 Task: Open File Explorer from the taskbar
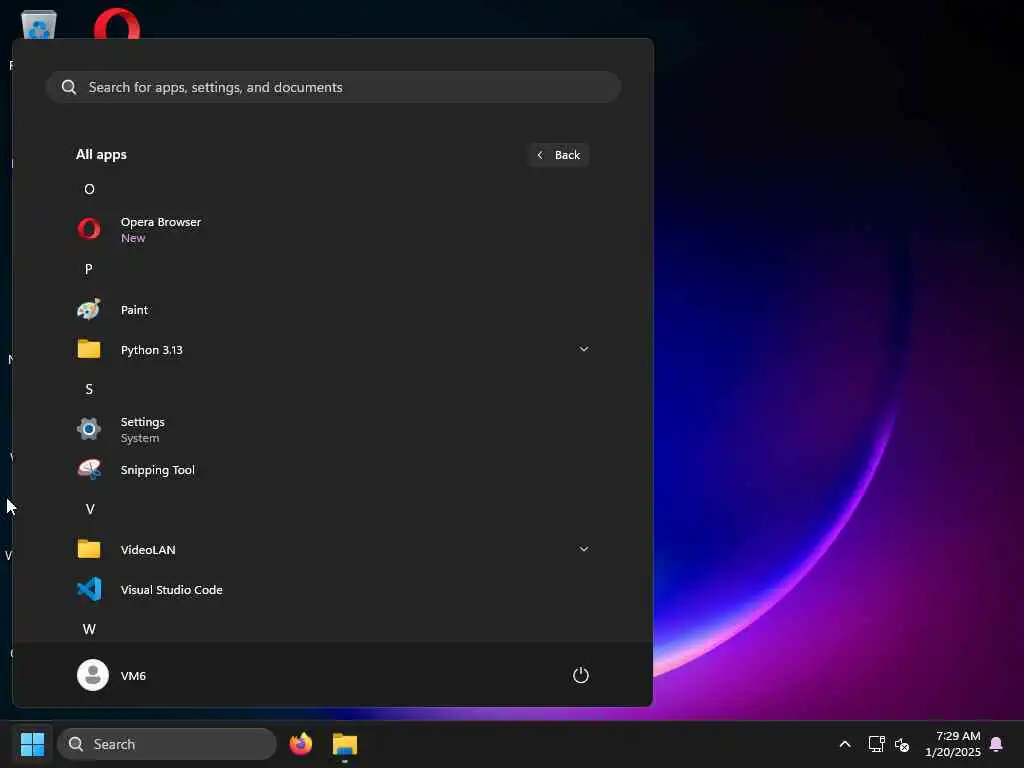[x=345, y=744]
